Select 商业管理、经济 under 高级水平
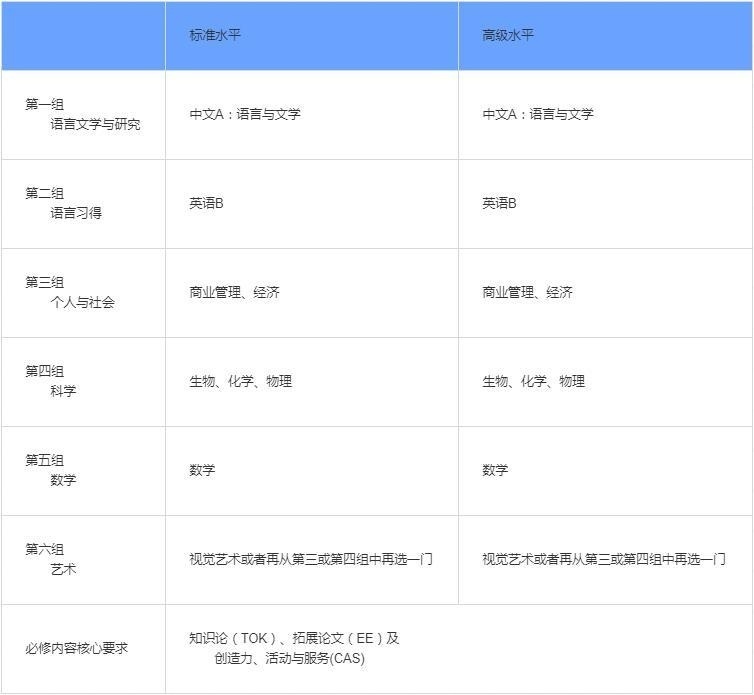This screenshot has width=754, height=695. tap(527, 292)
